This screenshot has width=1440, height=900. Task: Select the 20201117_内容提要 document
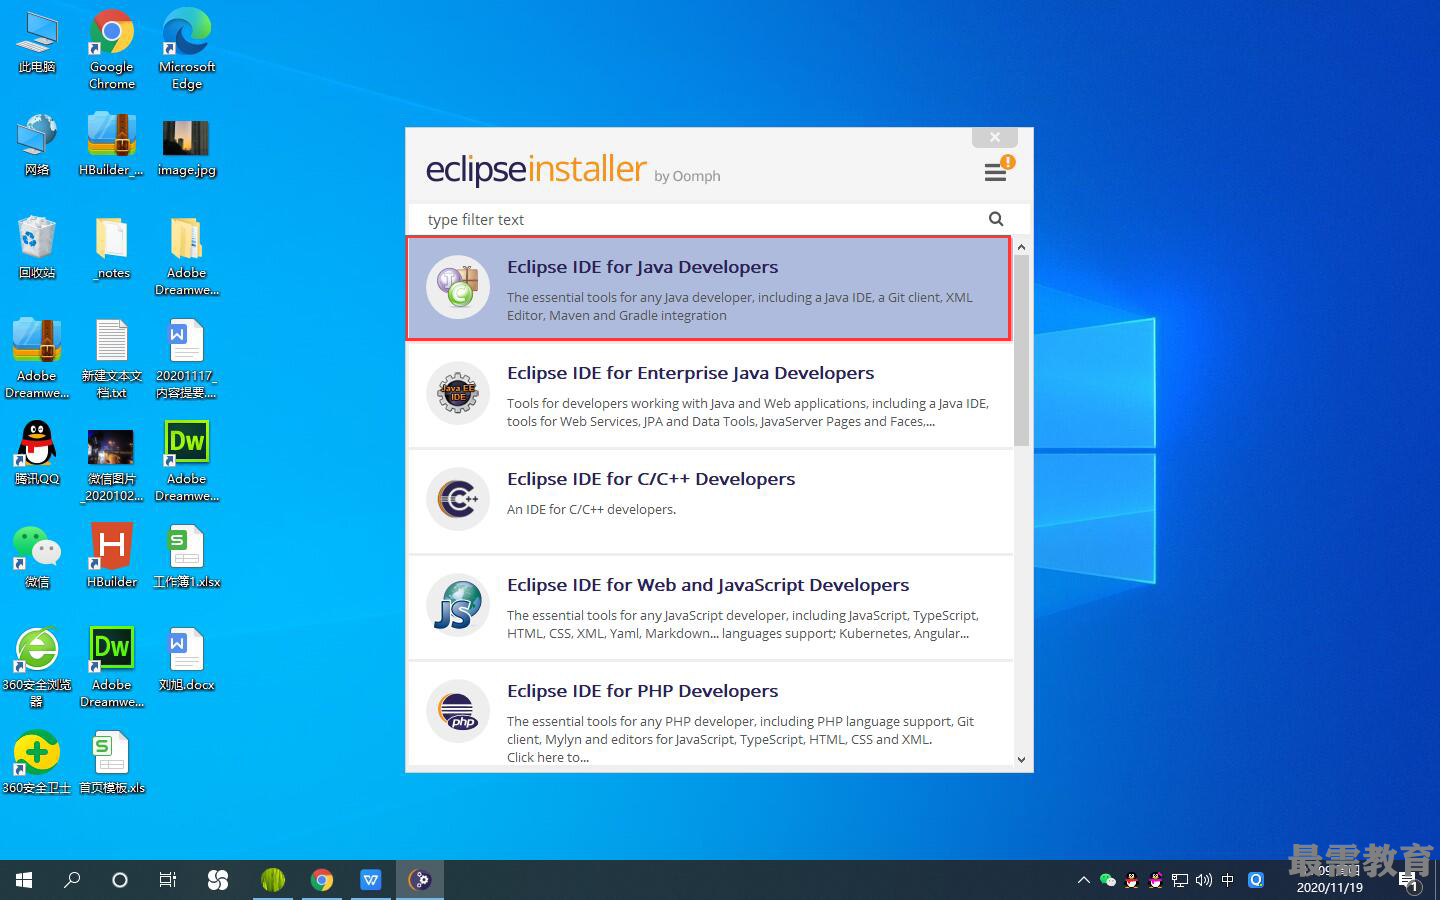(187, 359)
